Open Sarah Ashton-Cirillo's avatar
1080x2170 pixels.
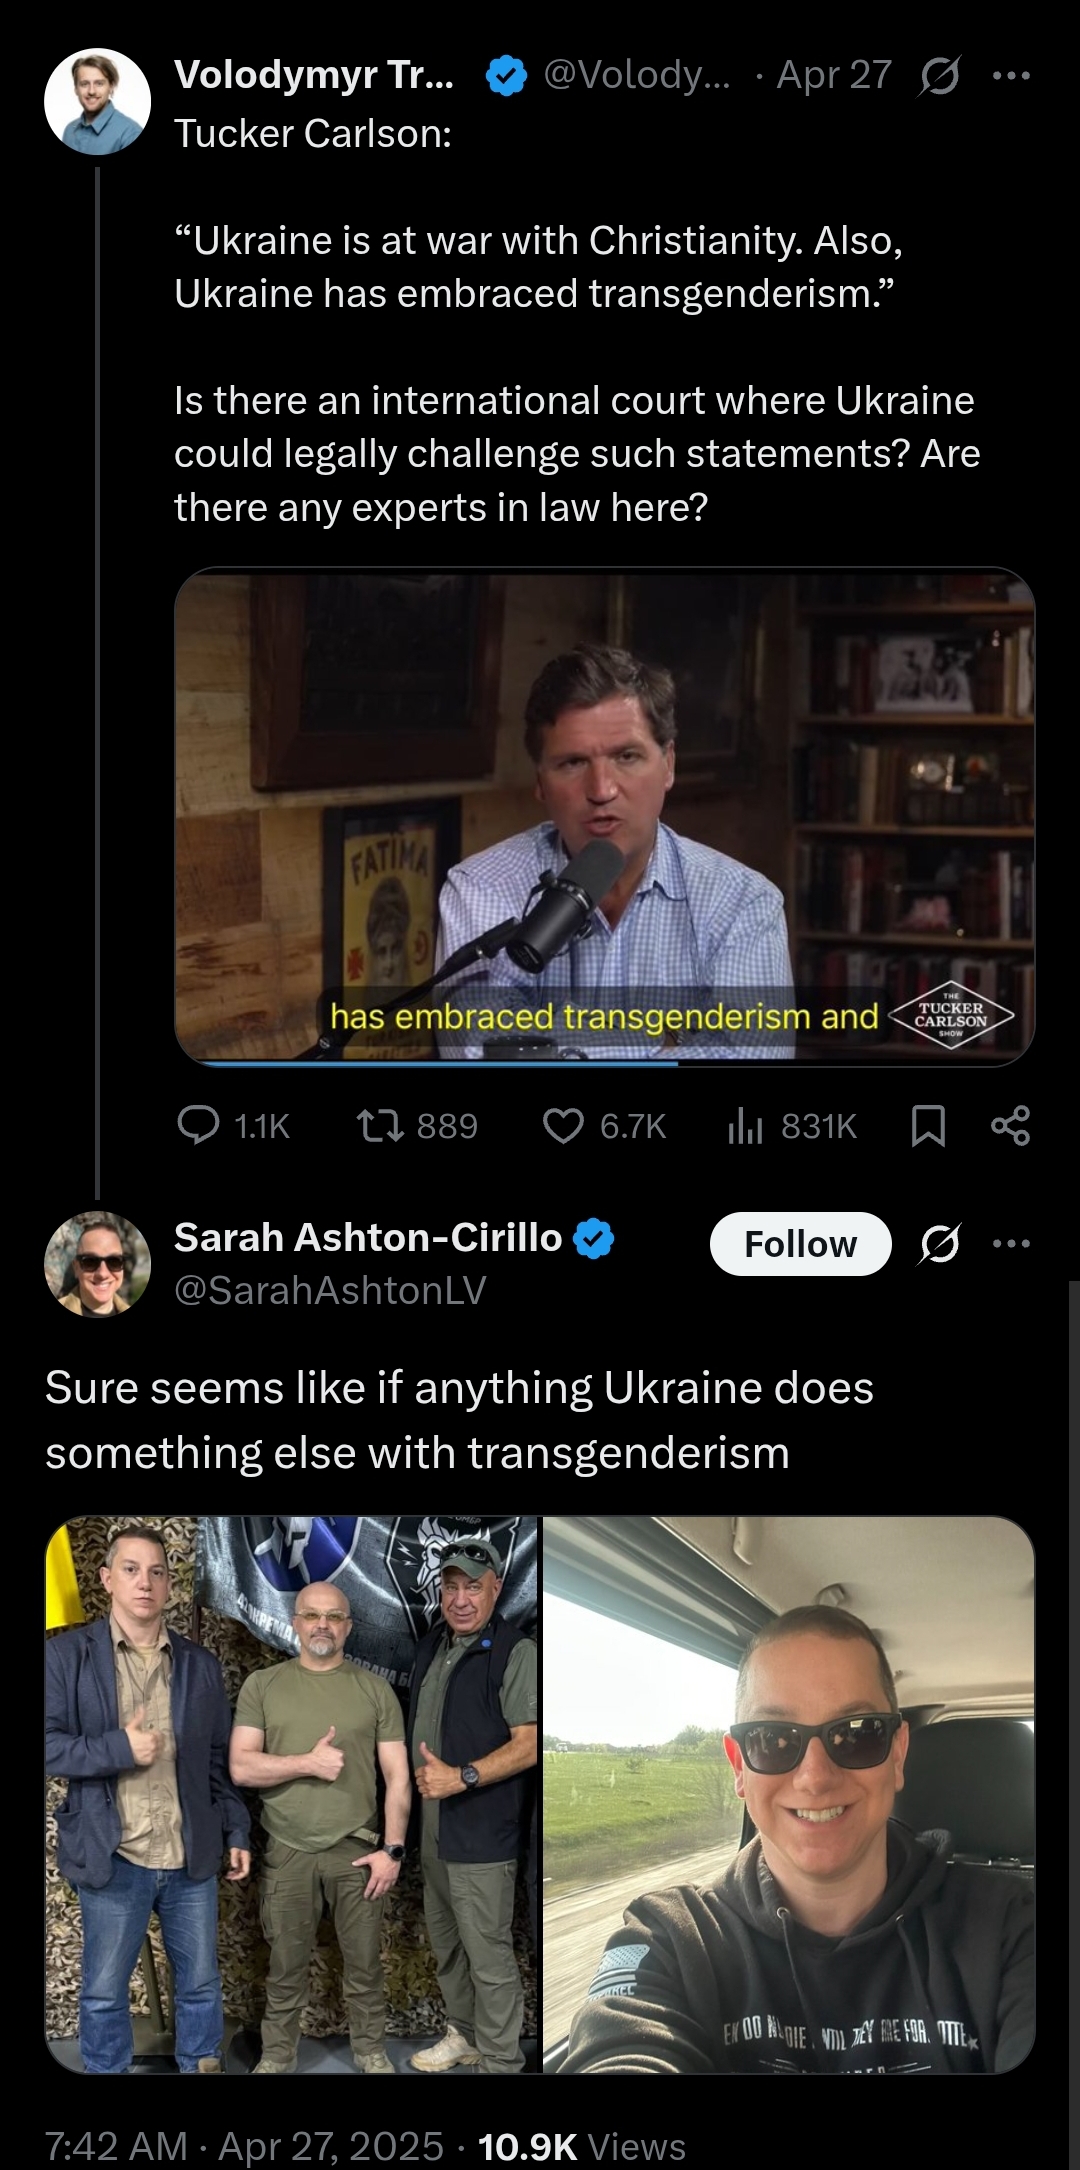pyautogui.click(x=97, y=1264)
